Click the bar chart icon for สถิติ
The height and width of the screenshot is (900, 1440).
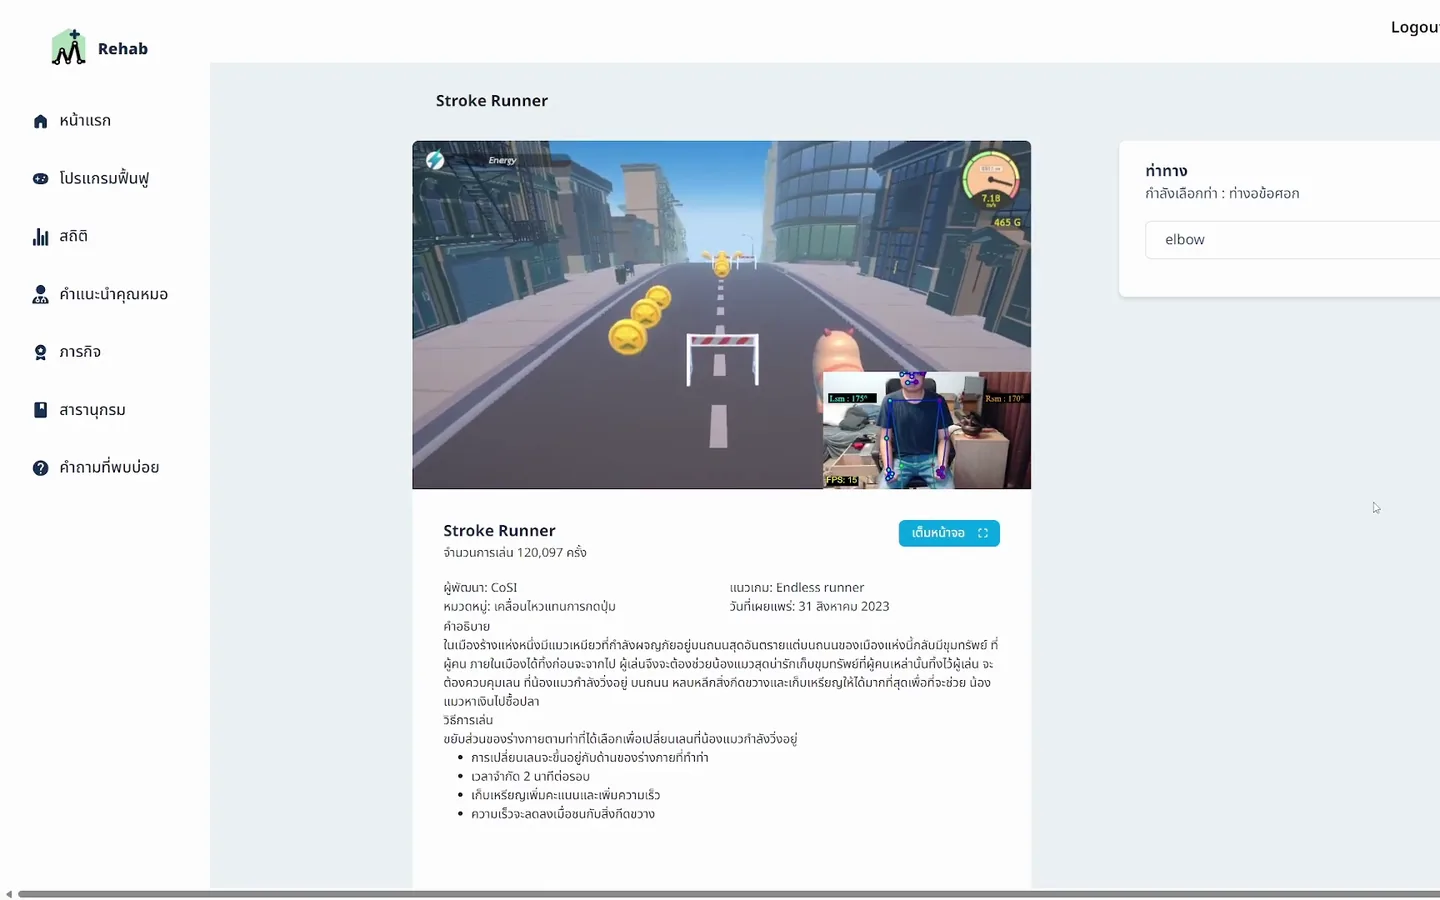click(x=40, y=237)
